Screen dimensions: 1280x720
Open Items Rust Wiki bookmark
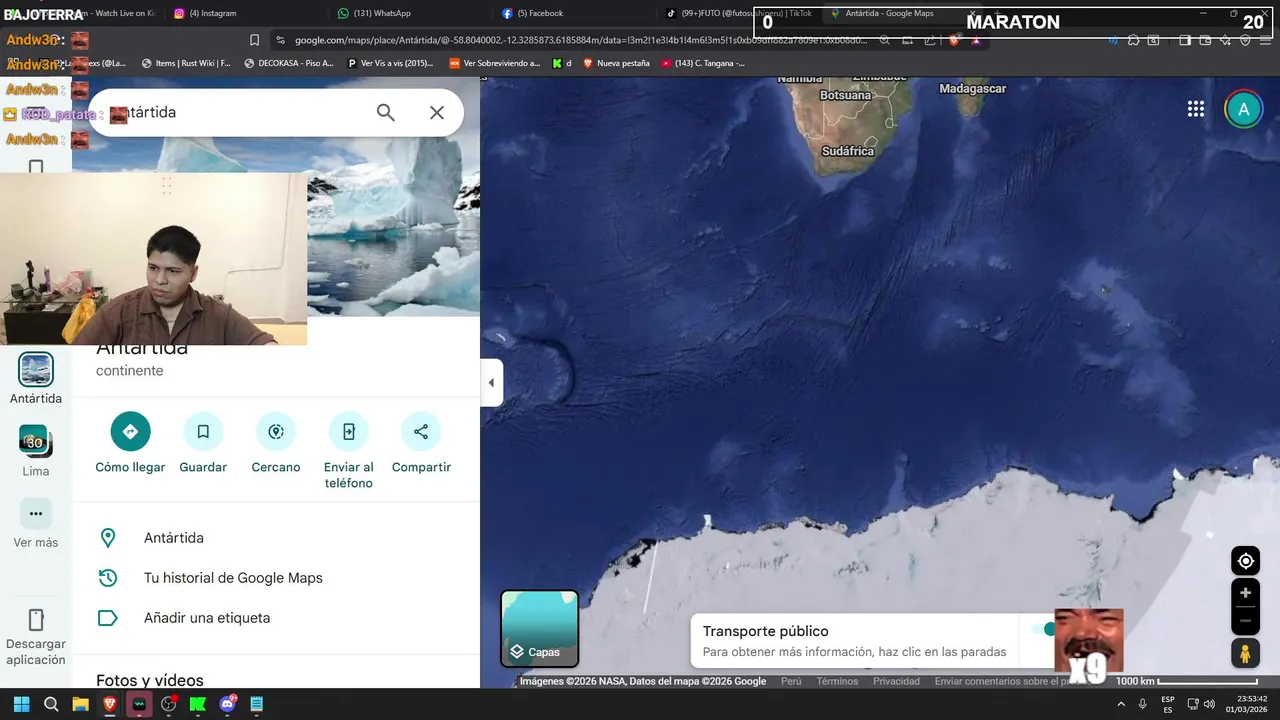point(186,63)
